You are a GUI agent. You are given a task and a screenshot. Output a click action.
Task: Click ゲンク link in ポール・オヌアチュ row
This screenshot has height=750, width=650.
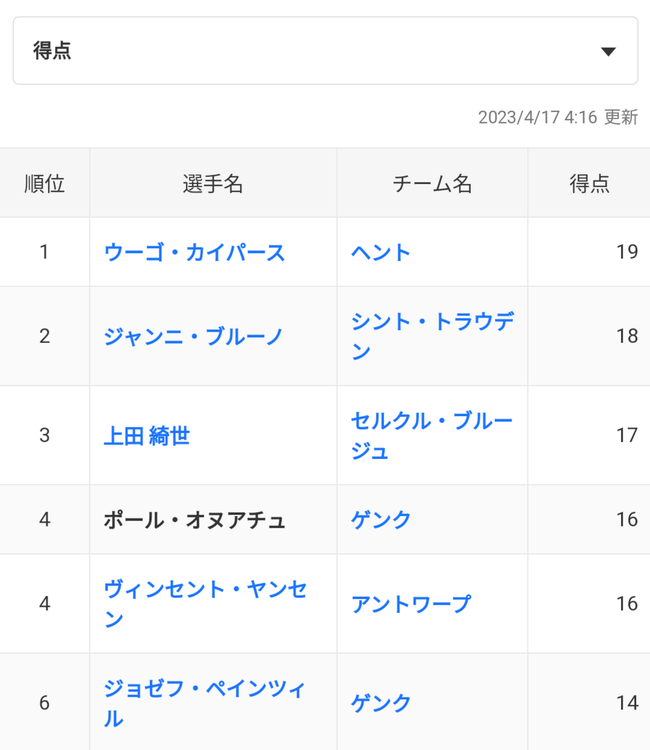(x=381, y=520)
